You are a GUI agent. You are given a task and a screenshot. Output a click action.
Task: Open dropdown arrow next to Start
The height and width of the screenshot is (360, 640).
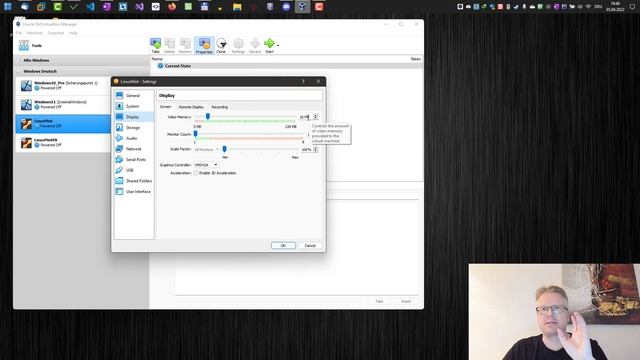(x=278, y=45)
